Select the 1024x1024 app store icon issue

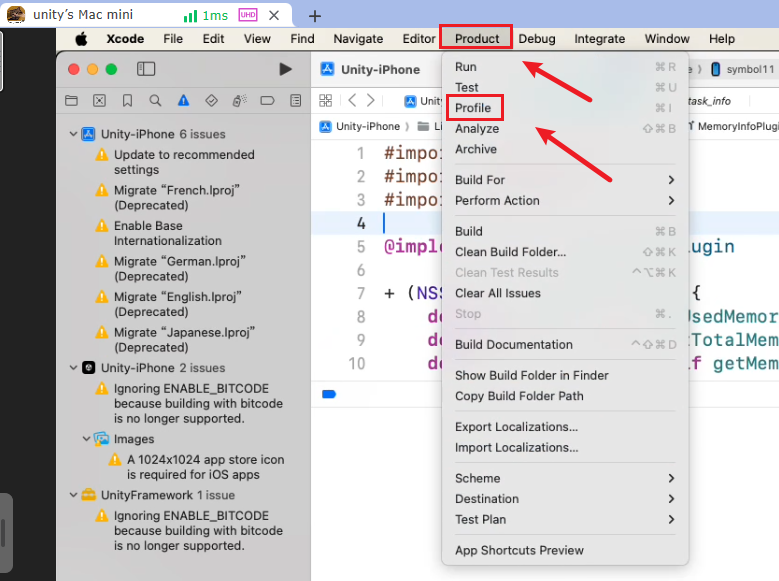205,467
